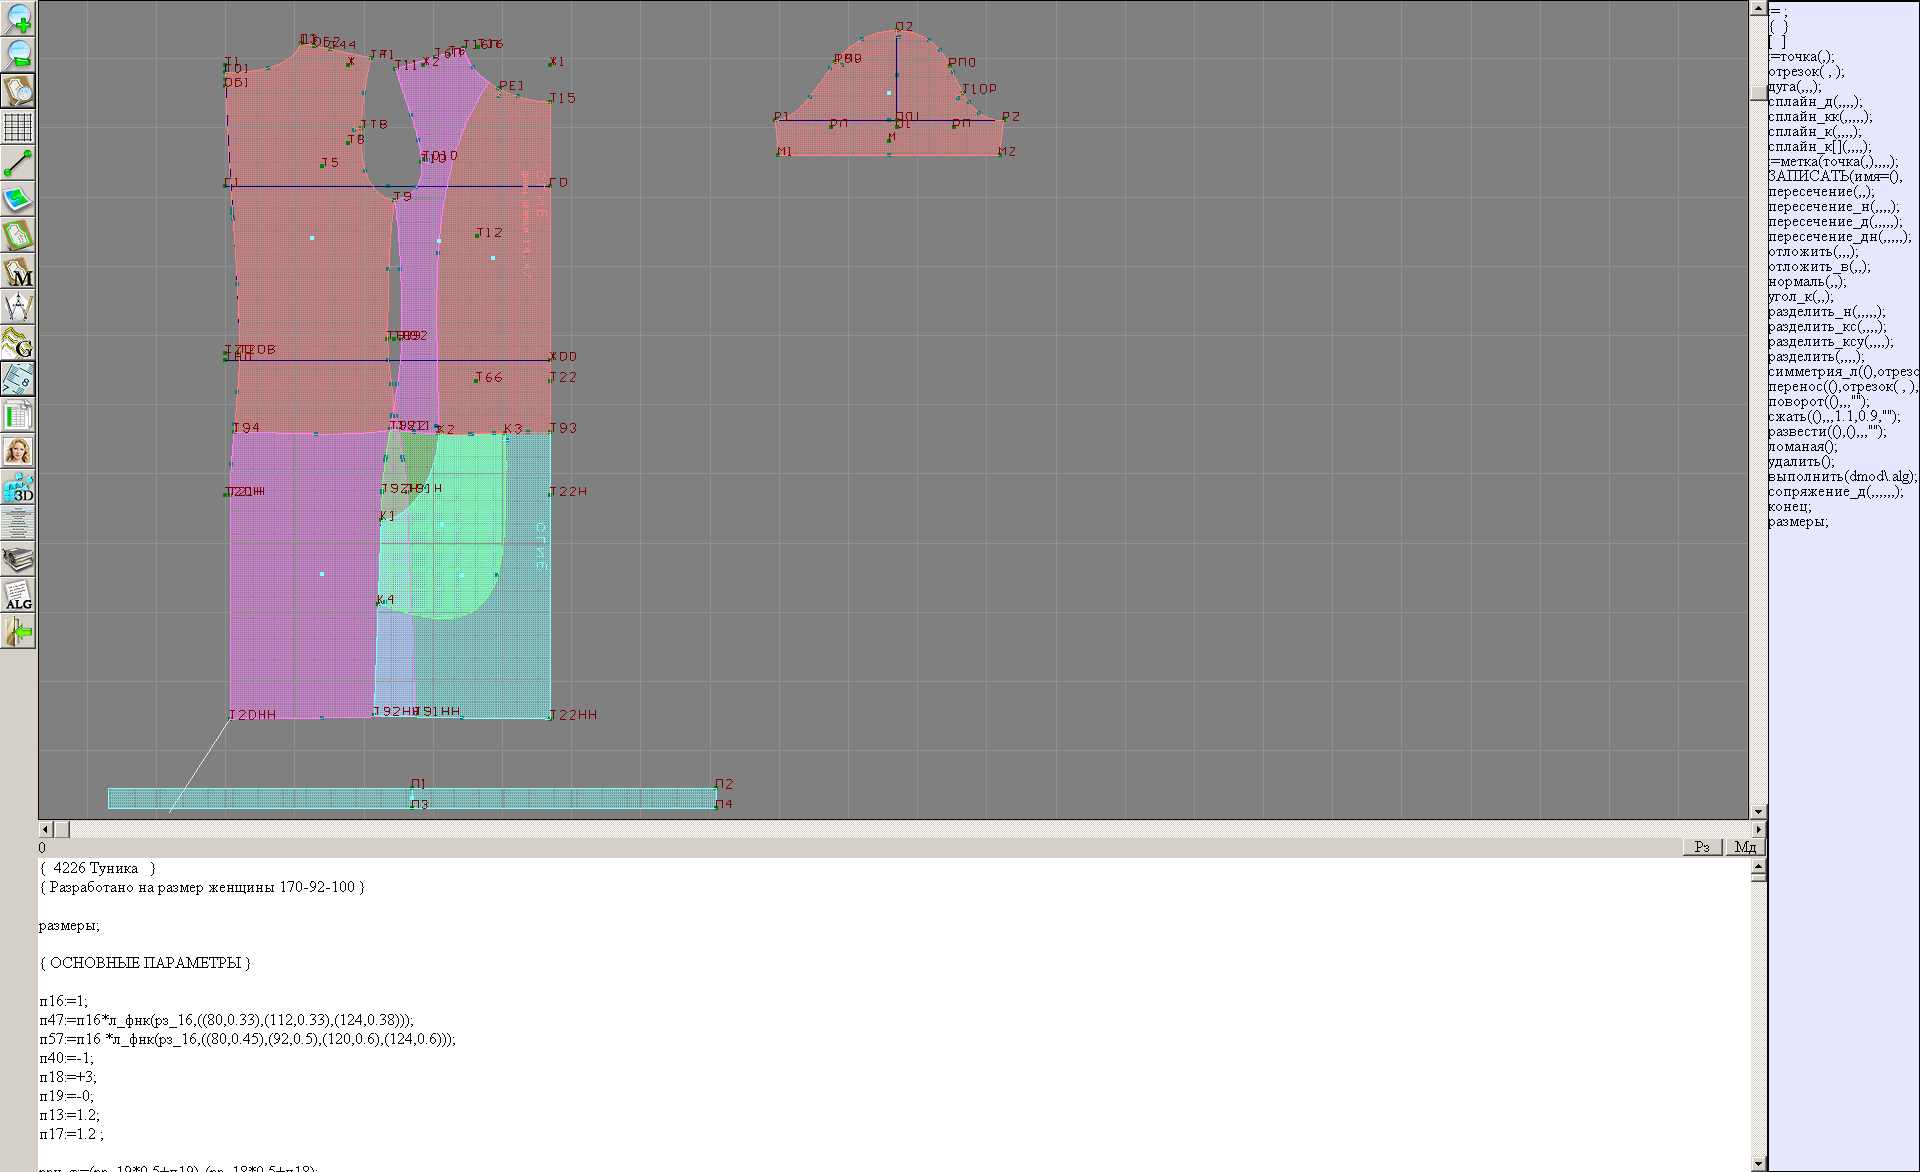Click the zoom in magnifier icon

(18, 18)
